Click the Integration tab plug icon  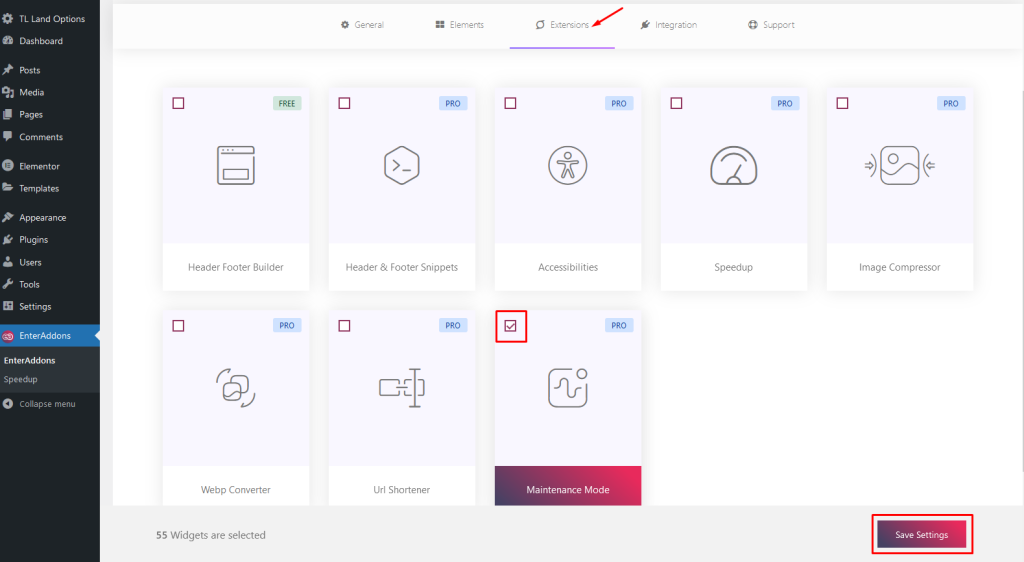[645, 25]
